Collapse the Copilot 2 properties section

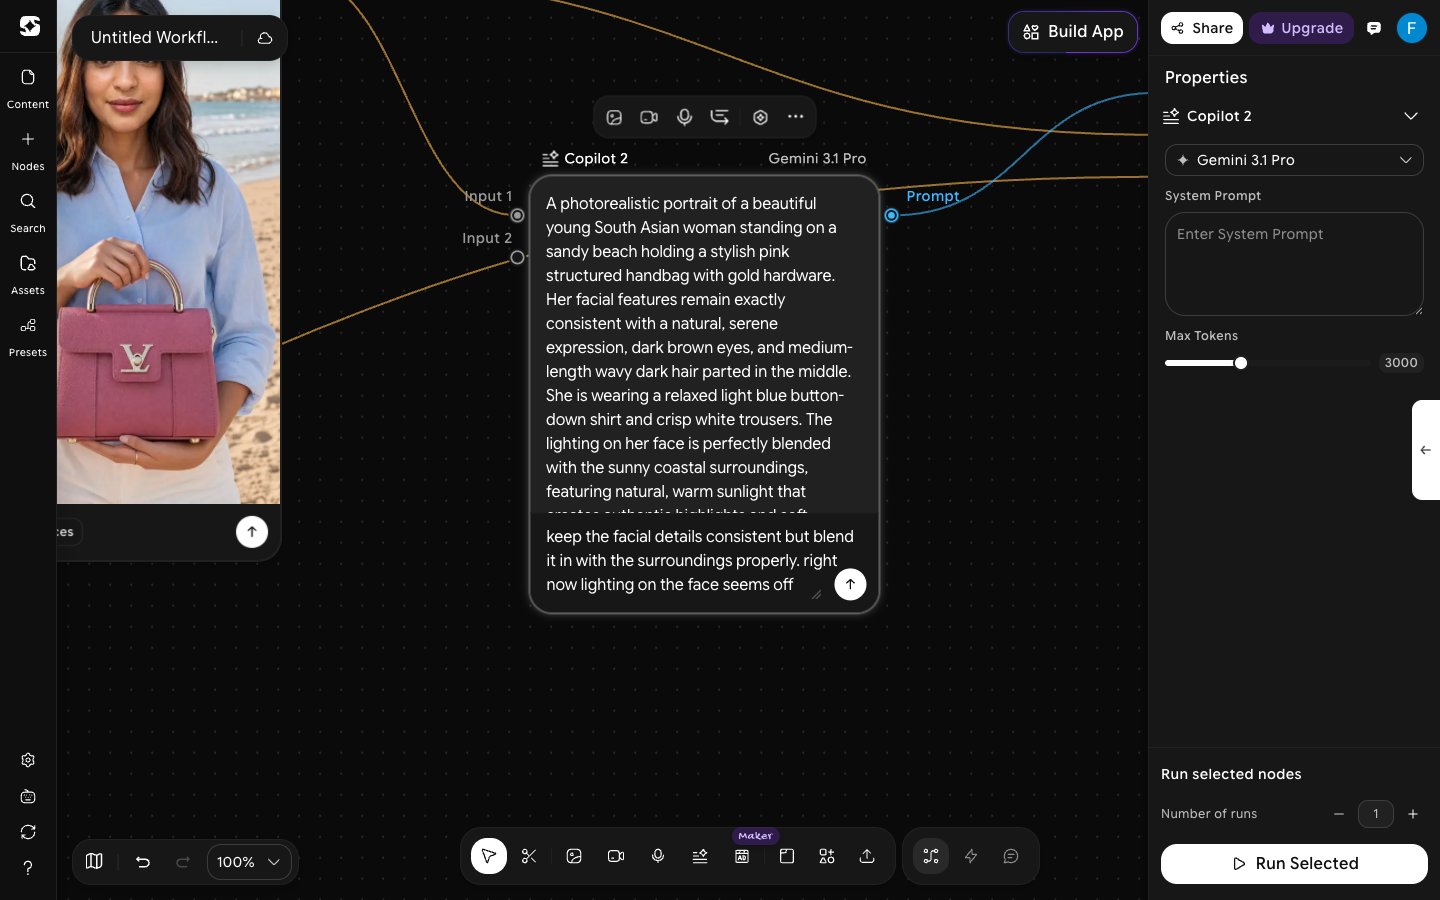tap(1411, 116)
